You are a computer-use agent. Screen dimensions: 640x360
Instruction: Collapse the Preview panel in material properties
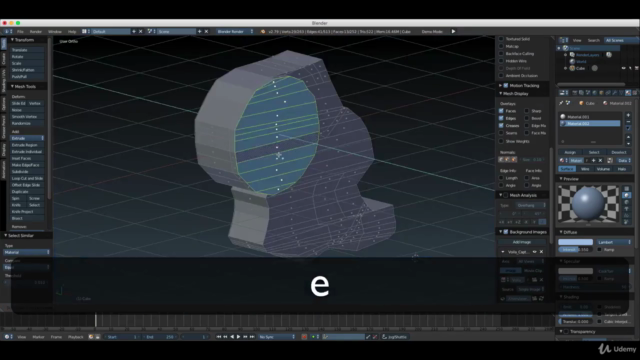click(561, 179)
